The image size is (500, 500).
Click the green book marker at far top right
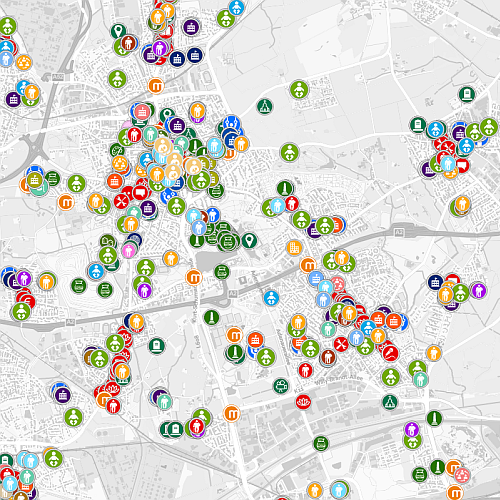(x=467, y=94)
